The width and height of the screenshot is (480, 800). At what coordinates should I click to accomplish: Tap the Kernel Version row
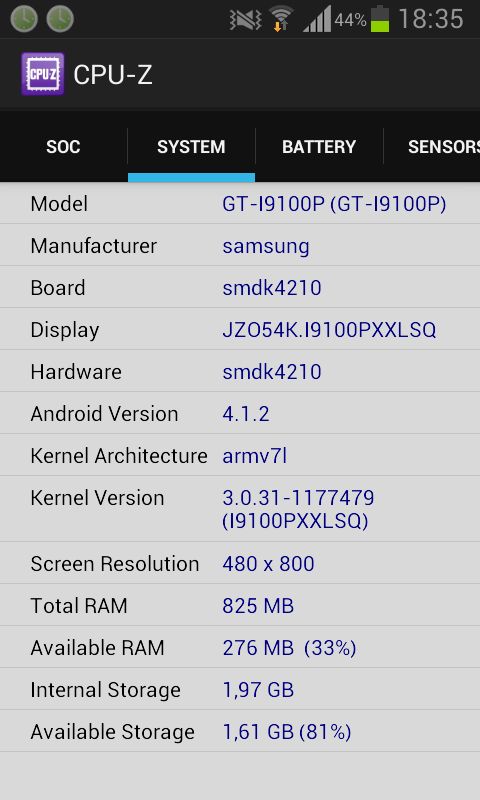point(240,509)
